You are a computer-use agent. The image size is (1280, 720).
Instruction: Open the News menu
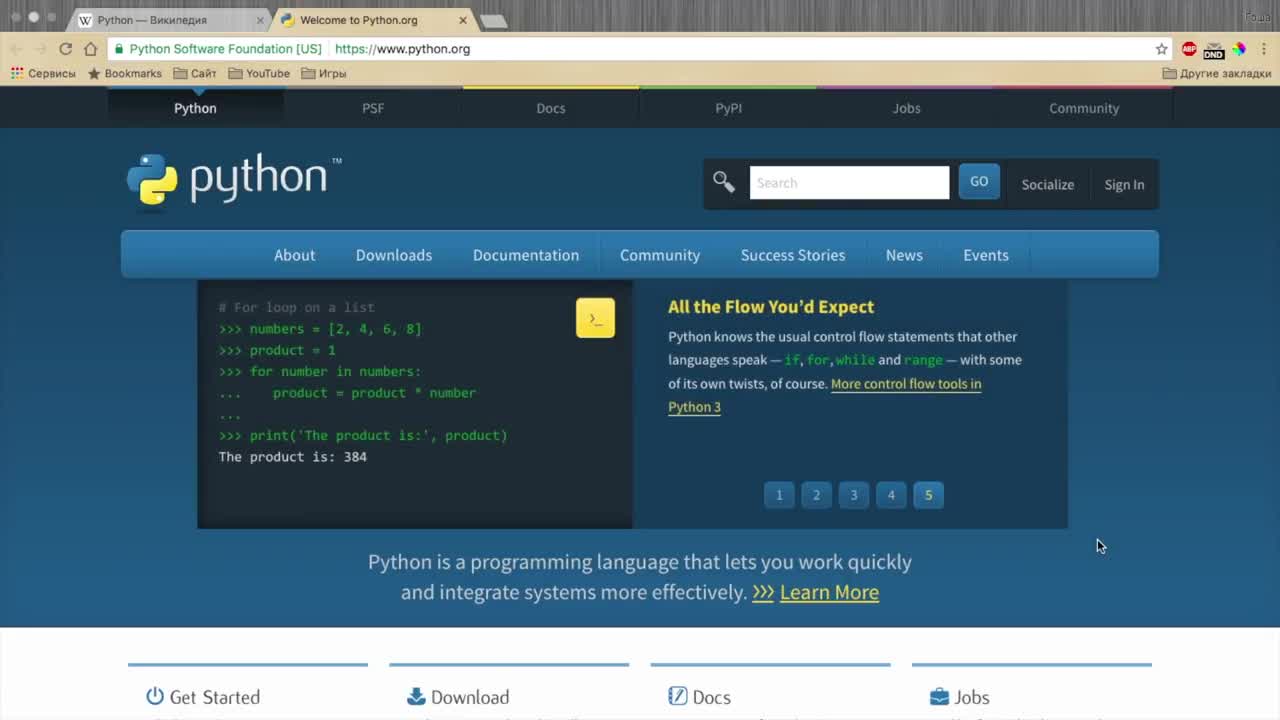904,255
